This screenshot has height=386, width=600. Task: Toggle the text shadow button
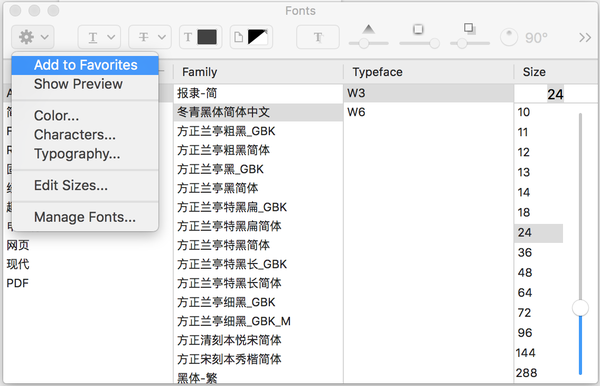[318, 37]
